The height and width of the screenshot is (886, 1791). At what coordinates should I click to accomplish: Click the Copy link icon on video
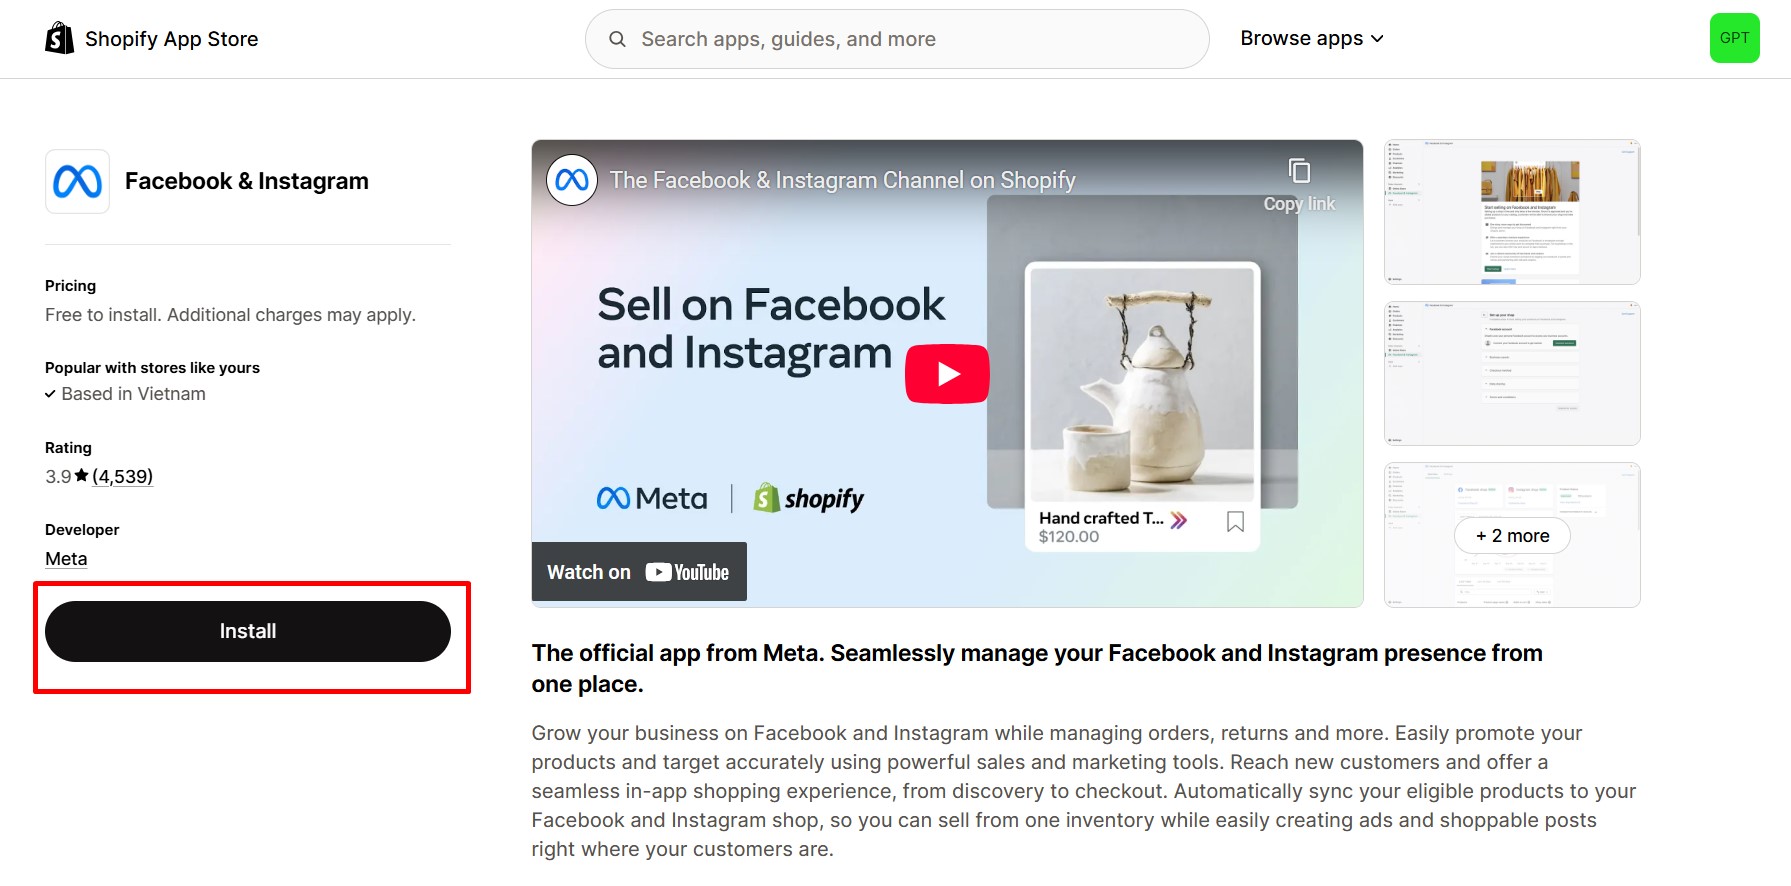1299,172
